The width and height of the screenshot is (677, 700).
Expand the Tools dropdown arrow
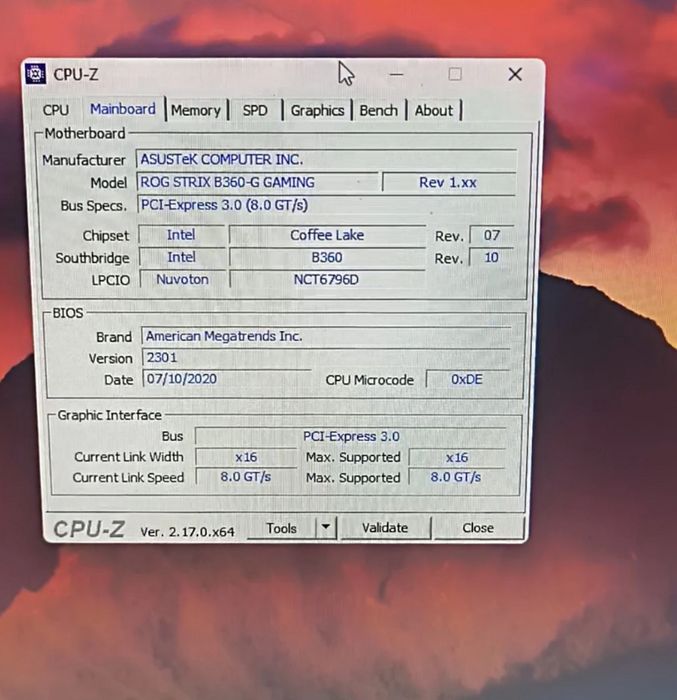point(326,528)
